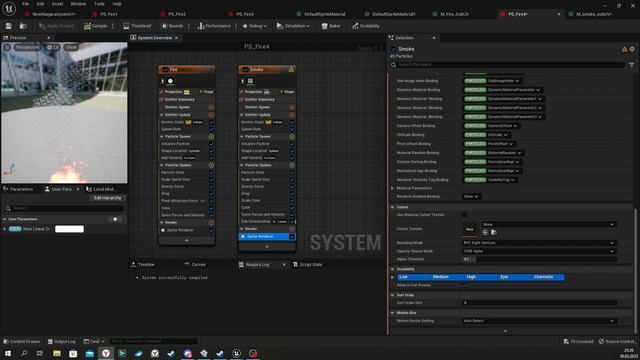Toggle Fire Spawn Rate module checkbox
Viewport: 640px width, 360px height.
[x=211, y=129]
